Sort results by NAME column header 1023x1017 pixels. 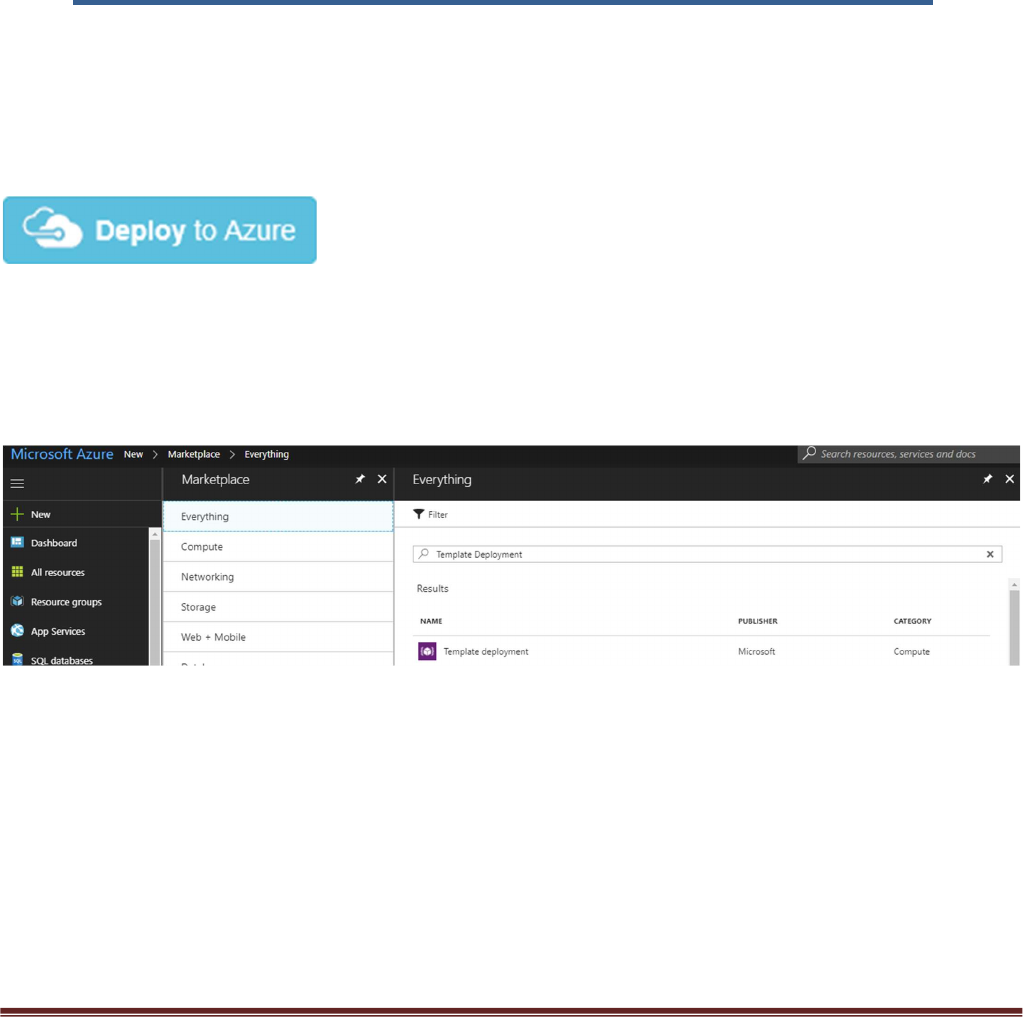431,621
